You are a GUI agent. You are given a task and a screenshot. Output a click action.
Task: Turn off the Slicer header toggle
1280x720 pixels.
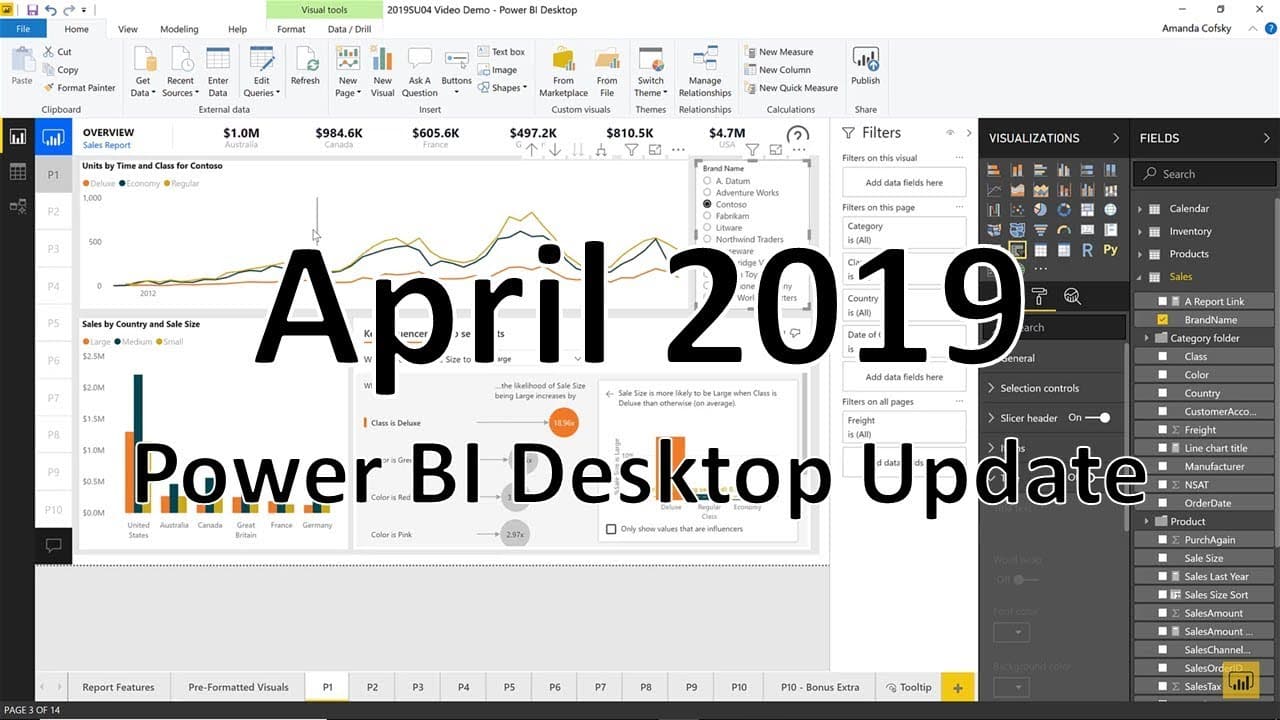tap(1099, 418)
